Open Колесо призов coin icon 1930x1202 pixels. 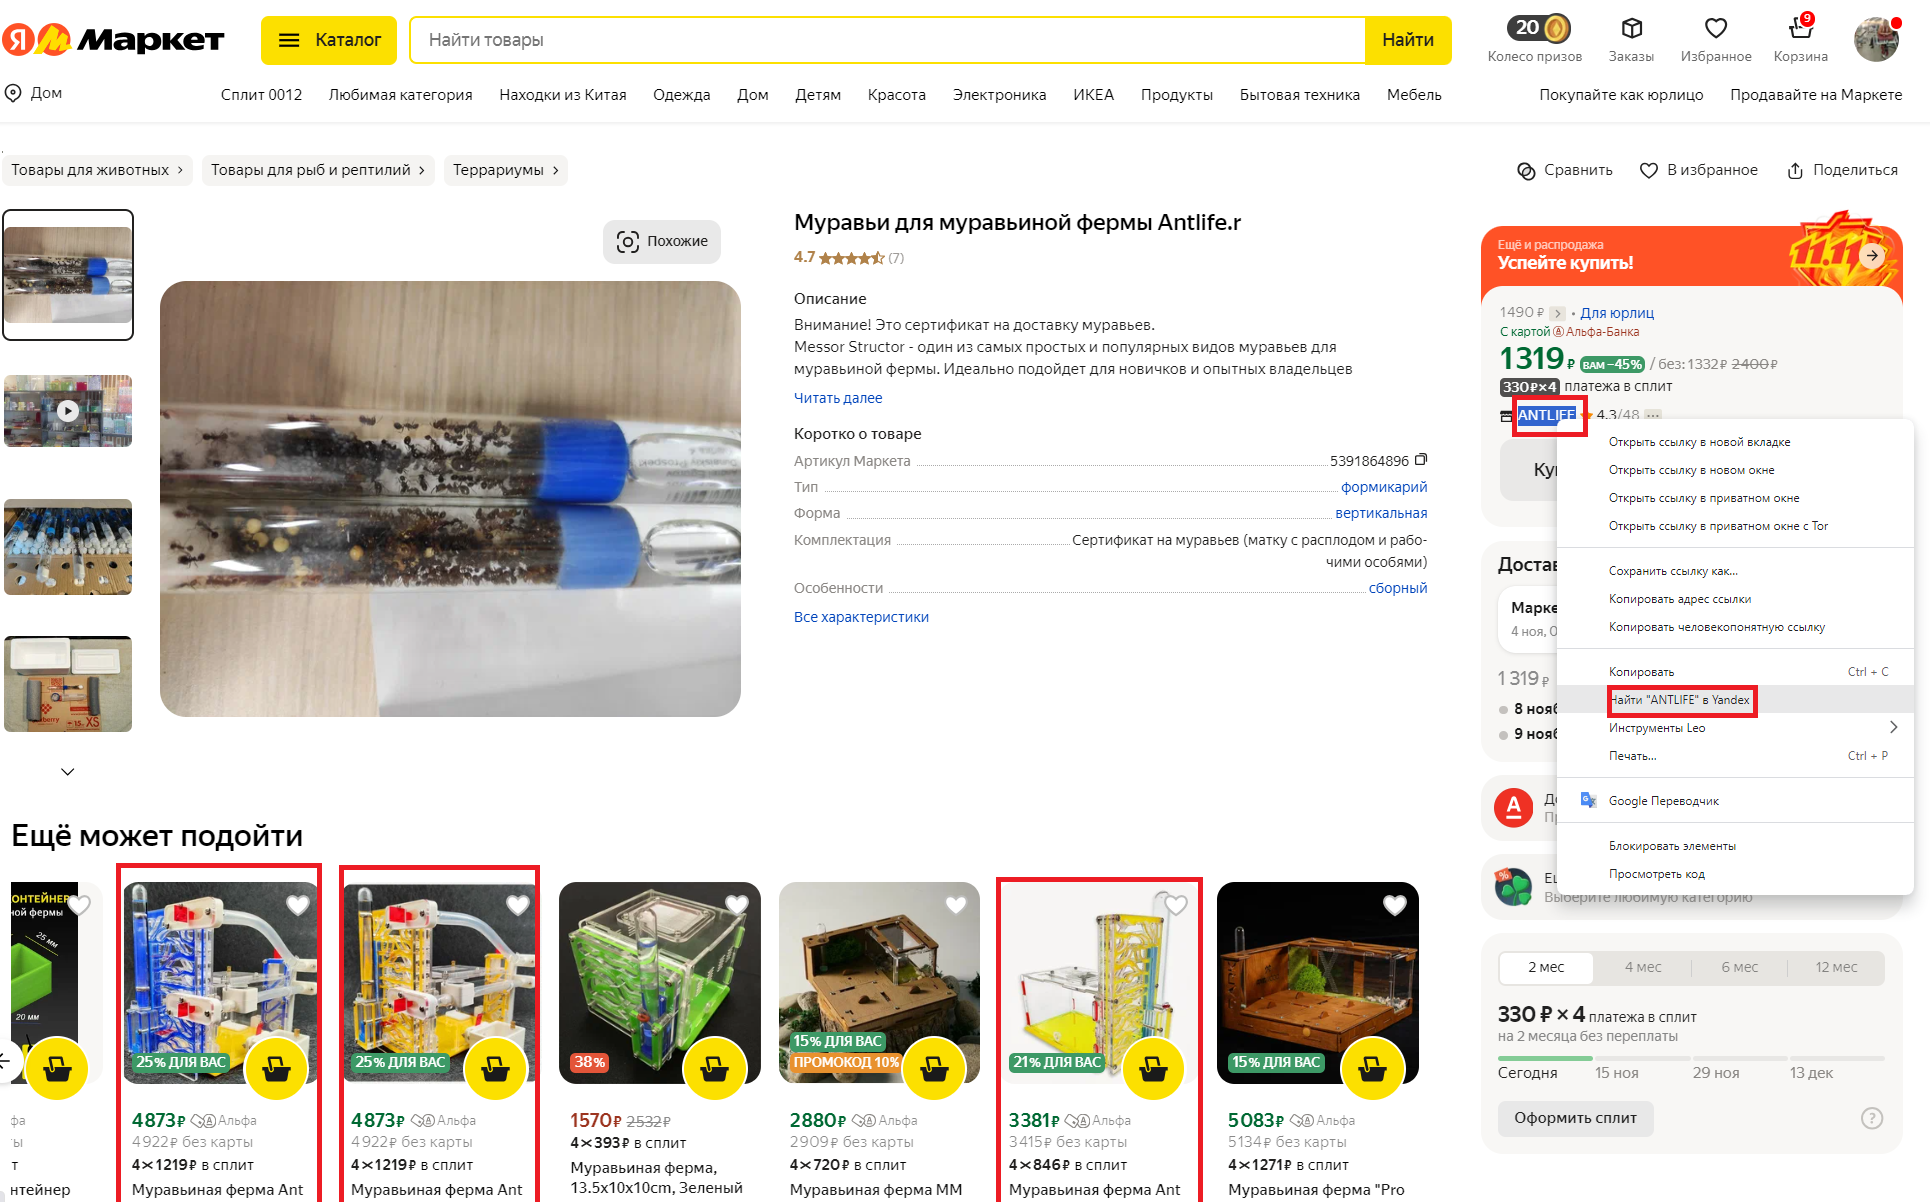pos(1540,28)
